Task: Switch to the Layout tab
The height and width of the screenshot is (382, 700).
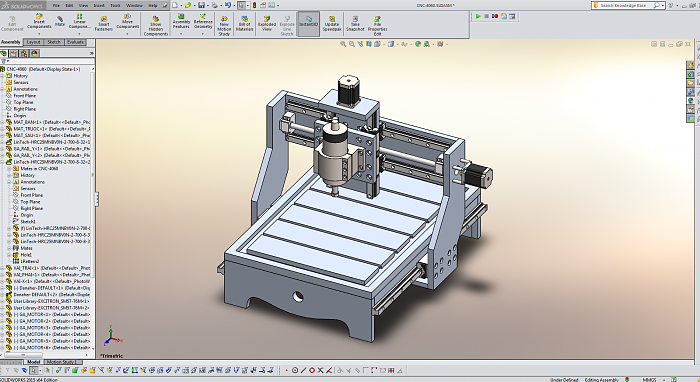Action: (33, 42)
